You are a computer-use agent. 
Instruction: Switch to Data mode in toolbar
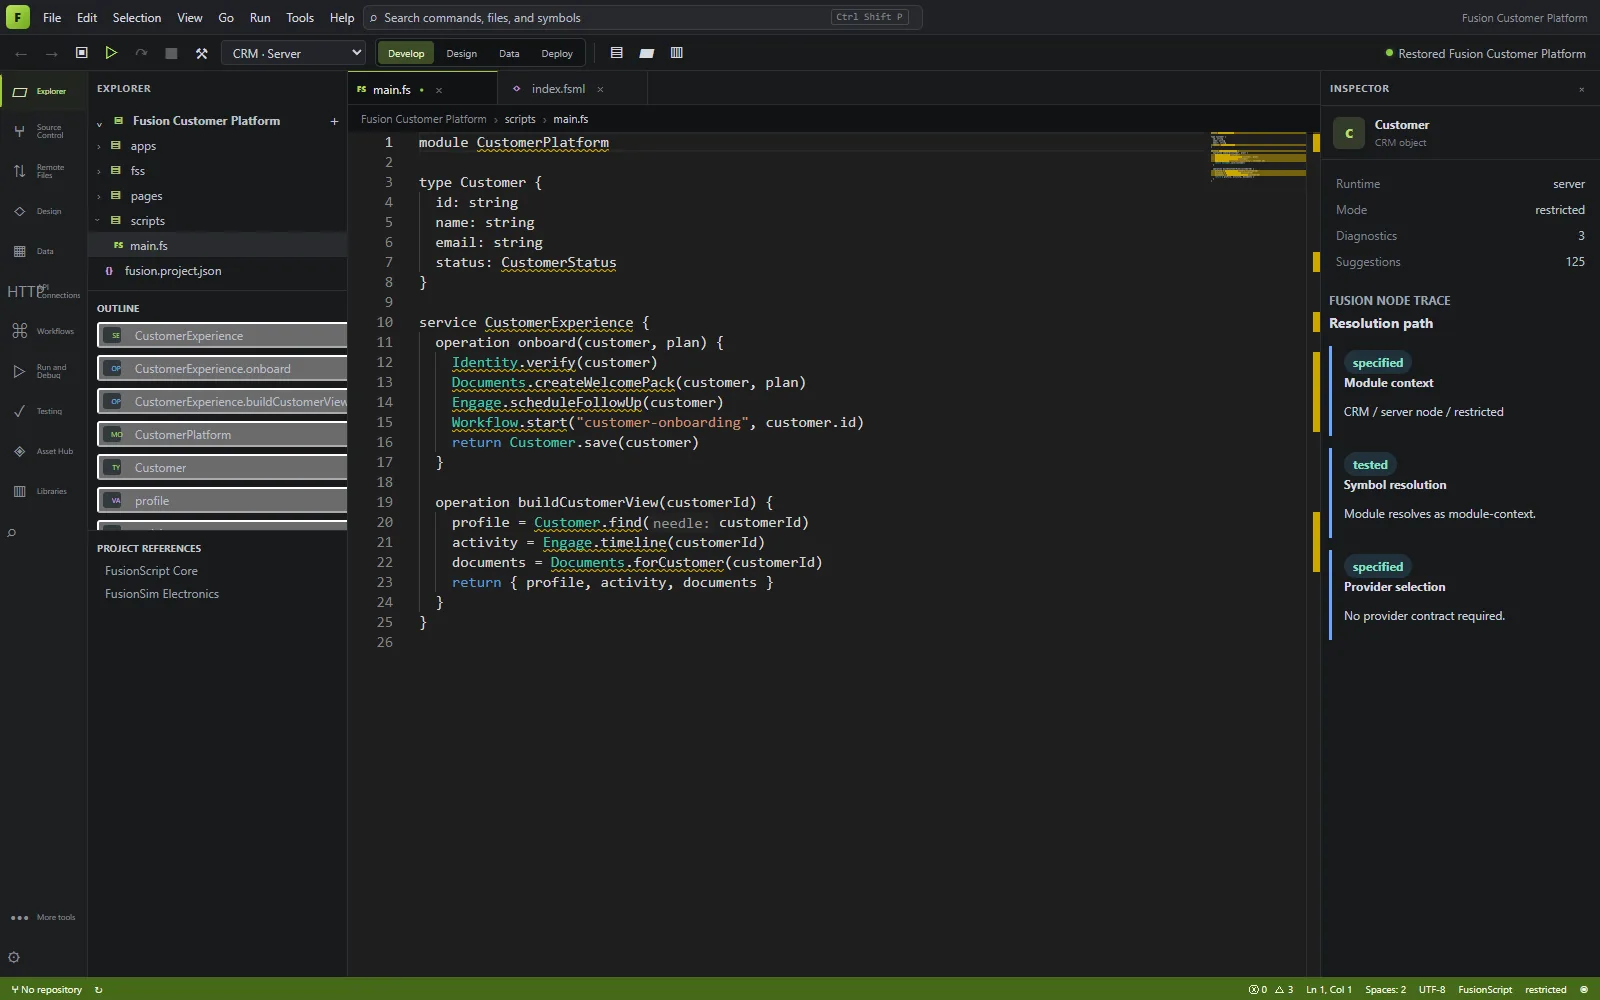click(509, 54)
